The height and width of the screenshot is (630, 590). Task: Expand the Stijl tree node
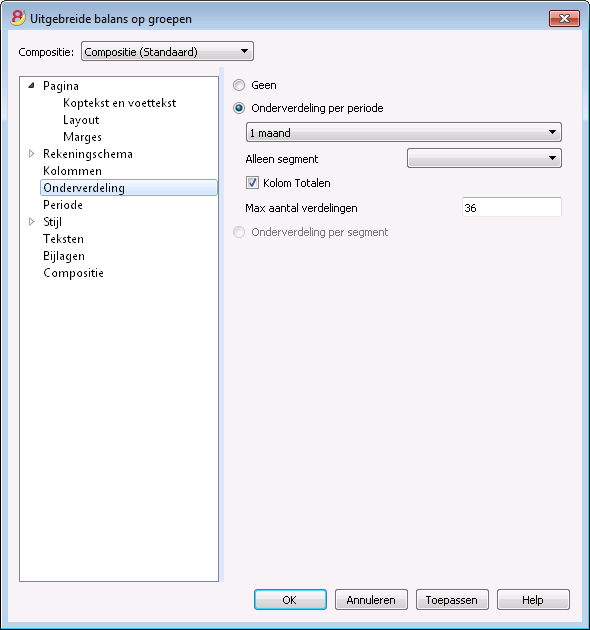pos(32,221)
